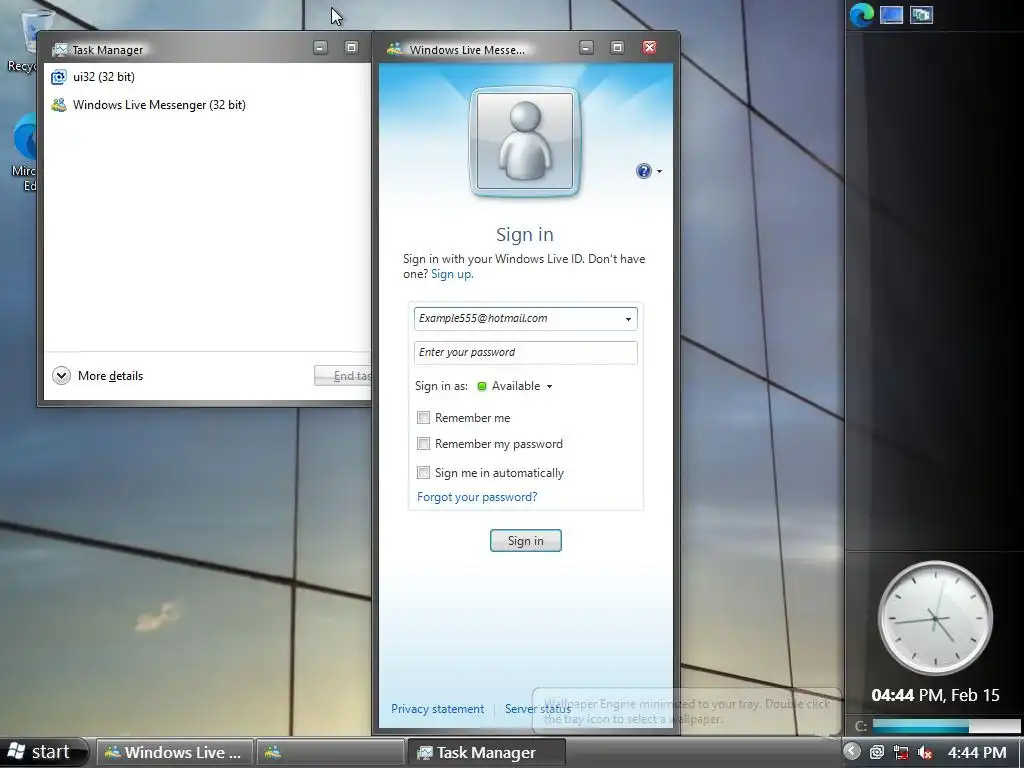Click the 4:44 PM taskbar clock
This screenshot has width=1024, height=768.
click(x=977, y=752)
